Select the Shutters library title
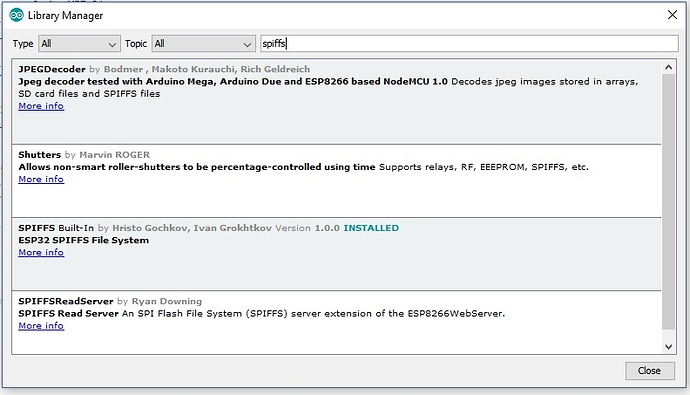This screenshot has width=690, height=395. 40,155
